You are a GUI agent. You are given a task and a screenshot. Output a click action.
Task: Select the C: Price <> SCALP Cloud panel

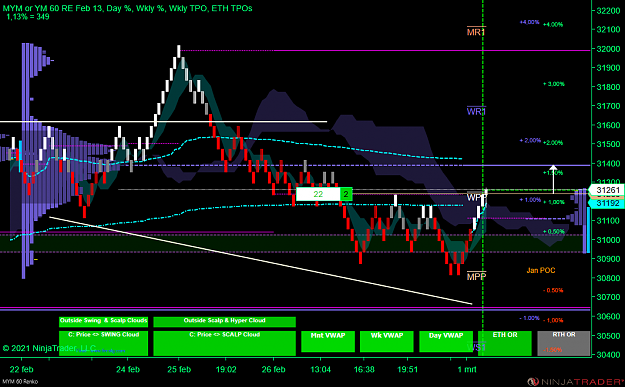pyautogui.click(x=224, y=343)
